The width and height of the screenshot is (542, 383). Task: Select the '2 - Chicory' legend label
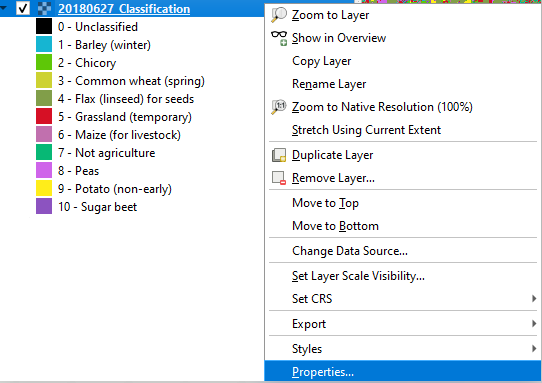click(x=87, y=63)
